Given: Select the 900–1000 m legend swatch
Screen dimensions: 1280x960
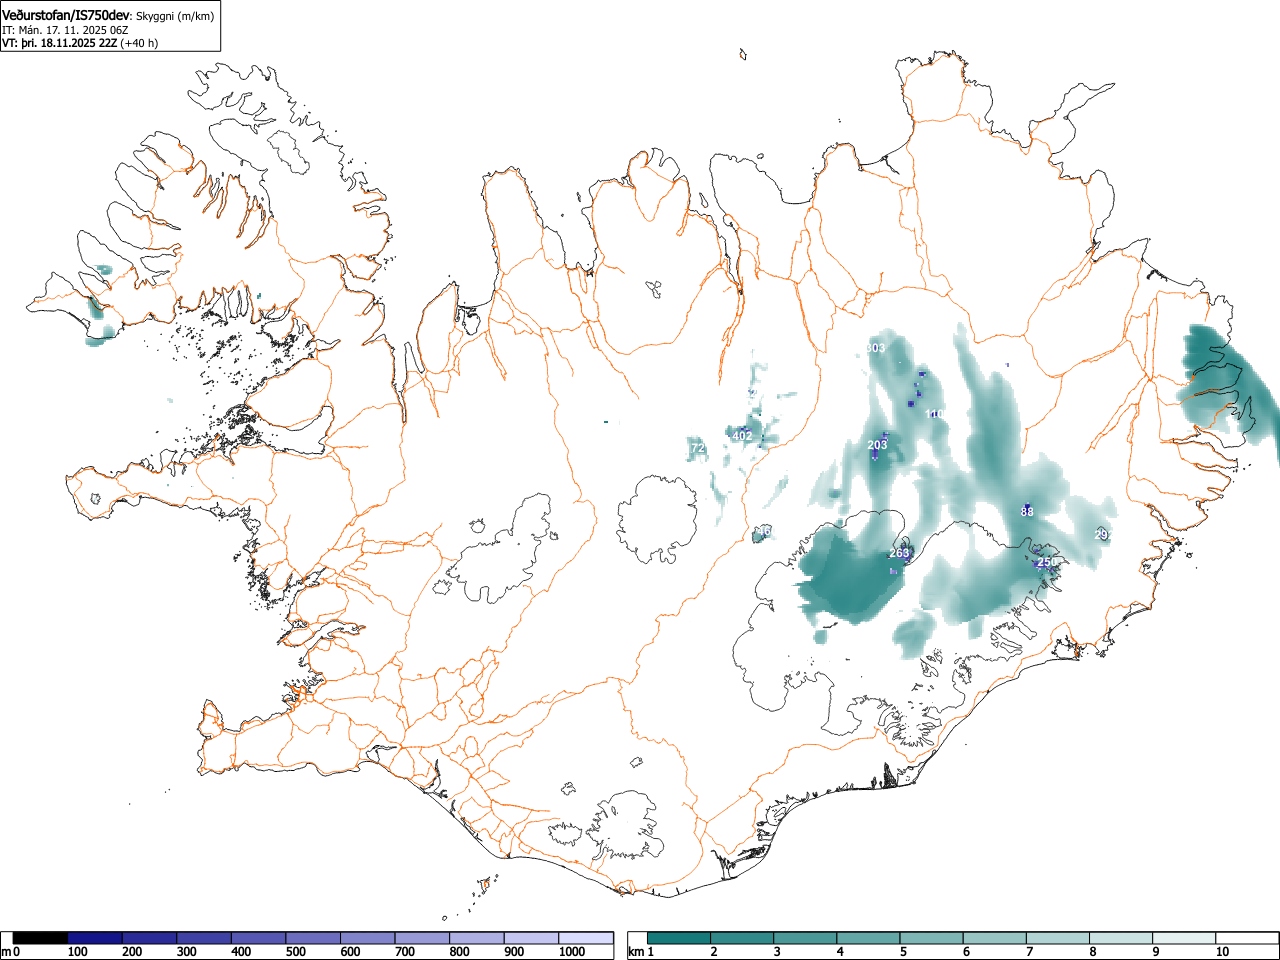Looking at the screenshot, I should (x=531, y=938).
